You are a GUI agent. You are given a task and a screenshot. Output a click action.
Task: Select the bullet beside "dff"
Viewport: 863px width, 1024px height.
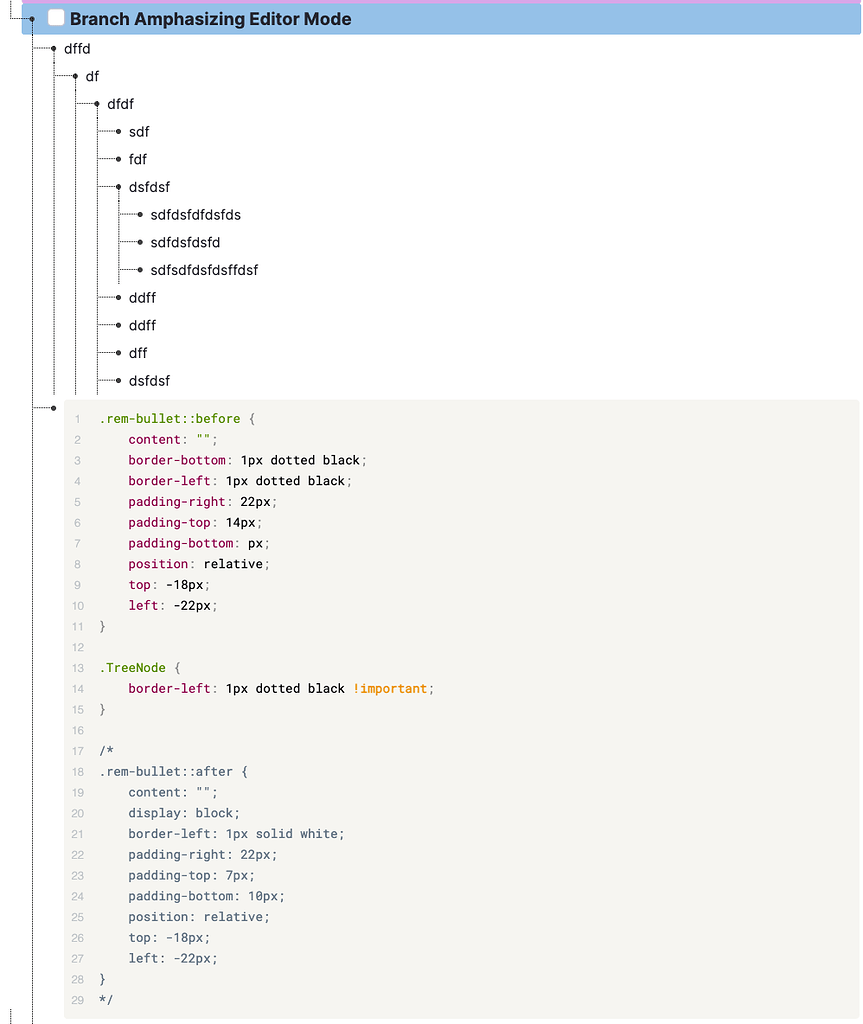(118, 352)
